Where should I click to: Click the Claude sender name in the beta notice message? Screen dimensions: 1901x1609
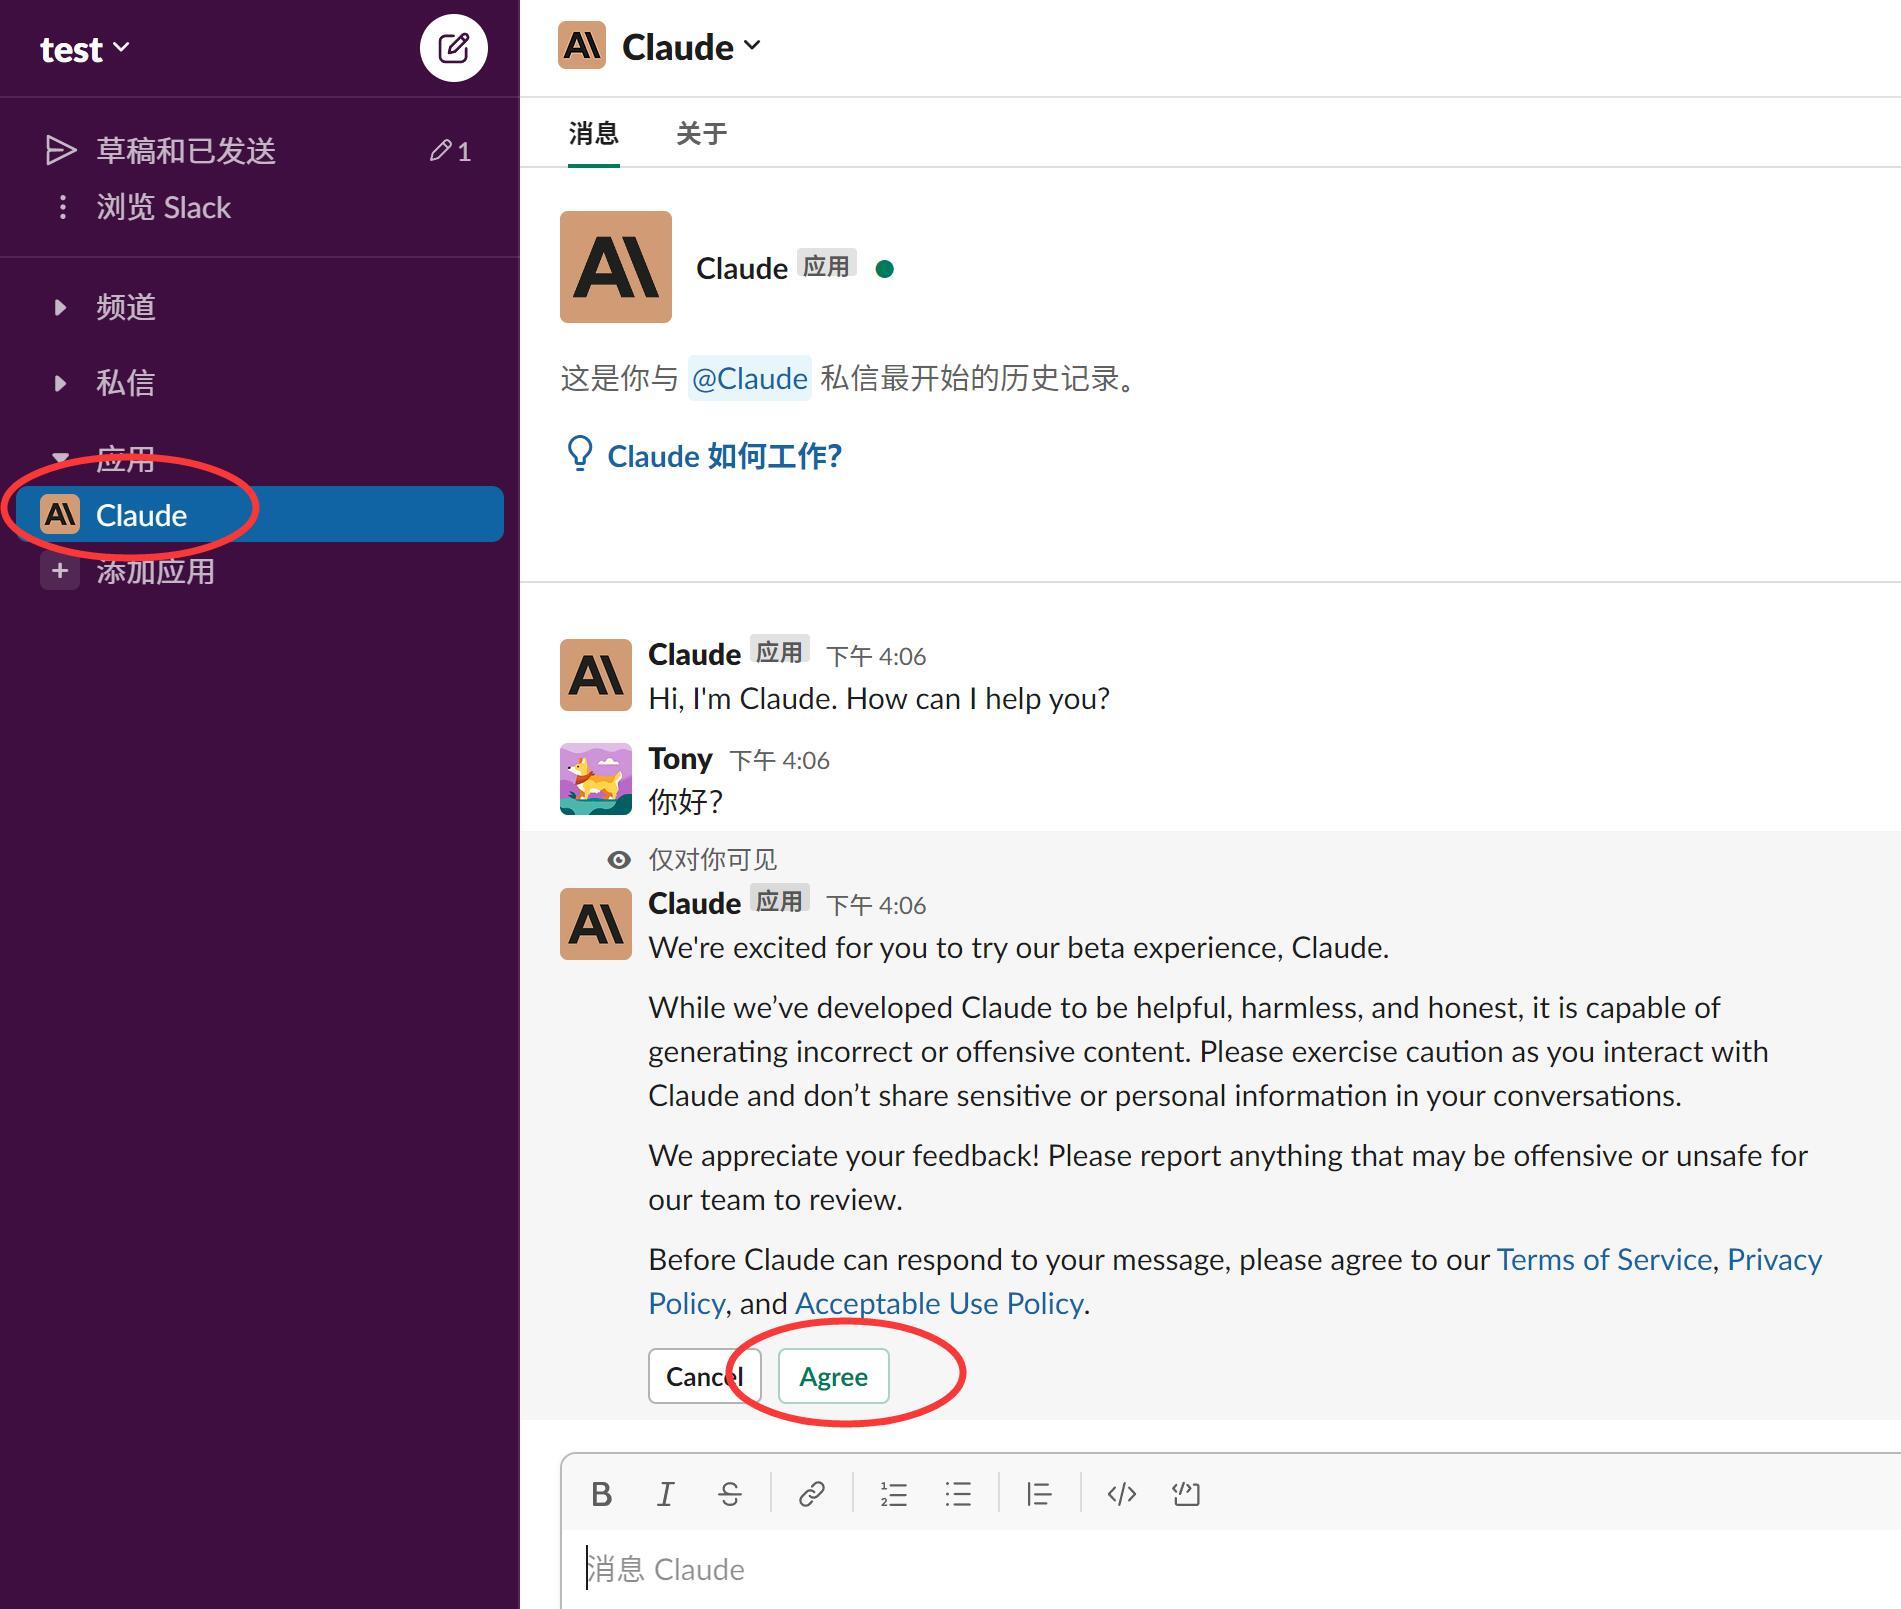coord(694,903)
